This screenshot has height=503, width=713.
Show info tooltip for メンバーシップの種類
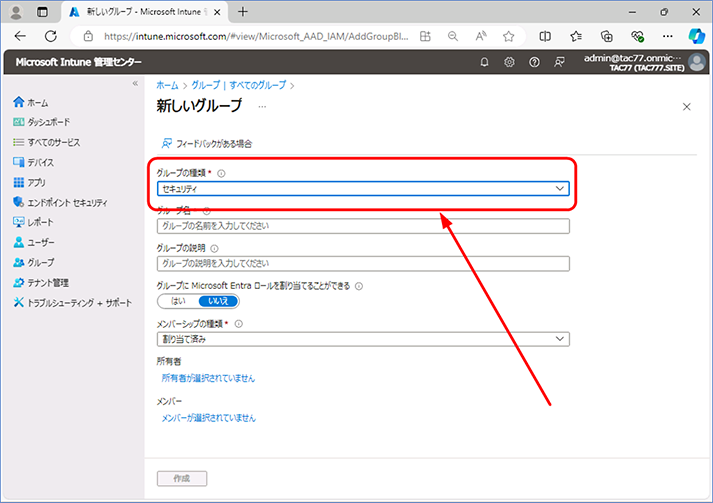pyautogui.click(x=238, y=324)
